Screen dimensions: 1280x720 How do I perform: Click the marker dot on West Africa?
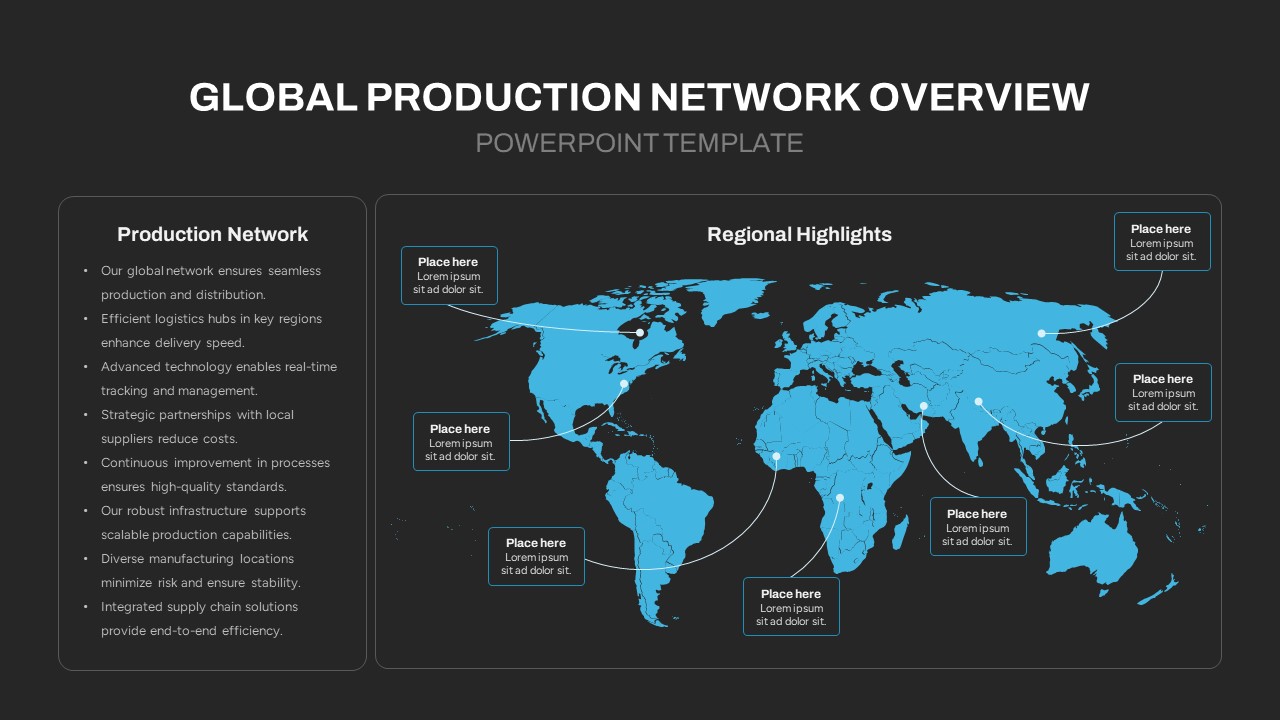tap(776, 456)
